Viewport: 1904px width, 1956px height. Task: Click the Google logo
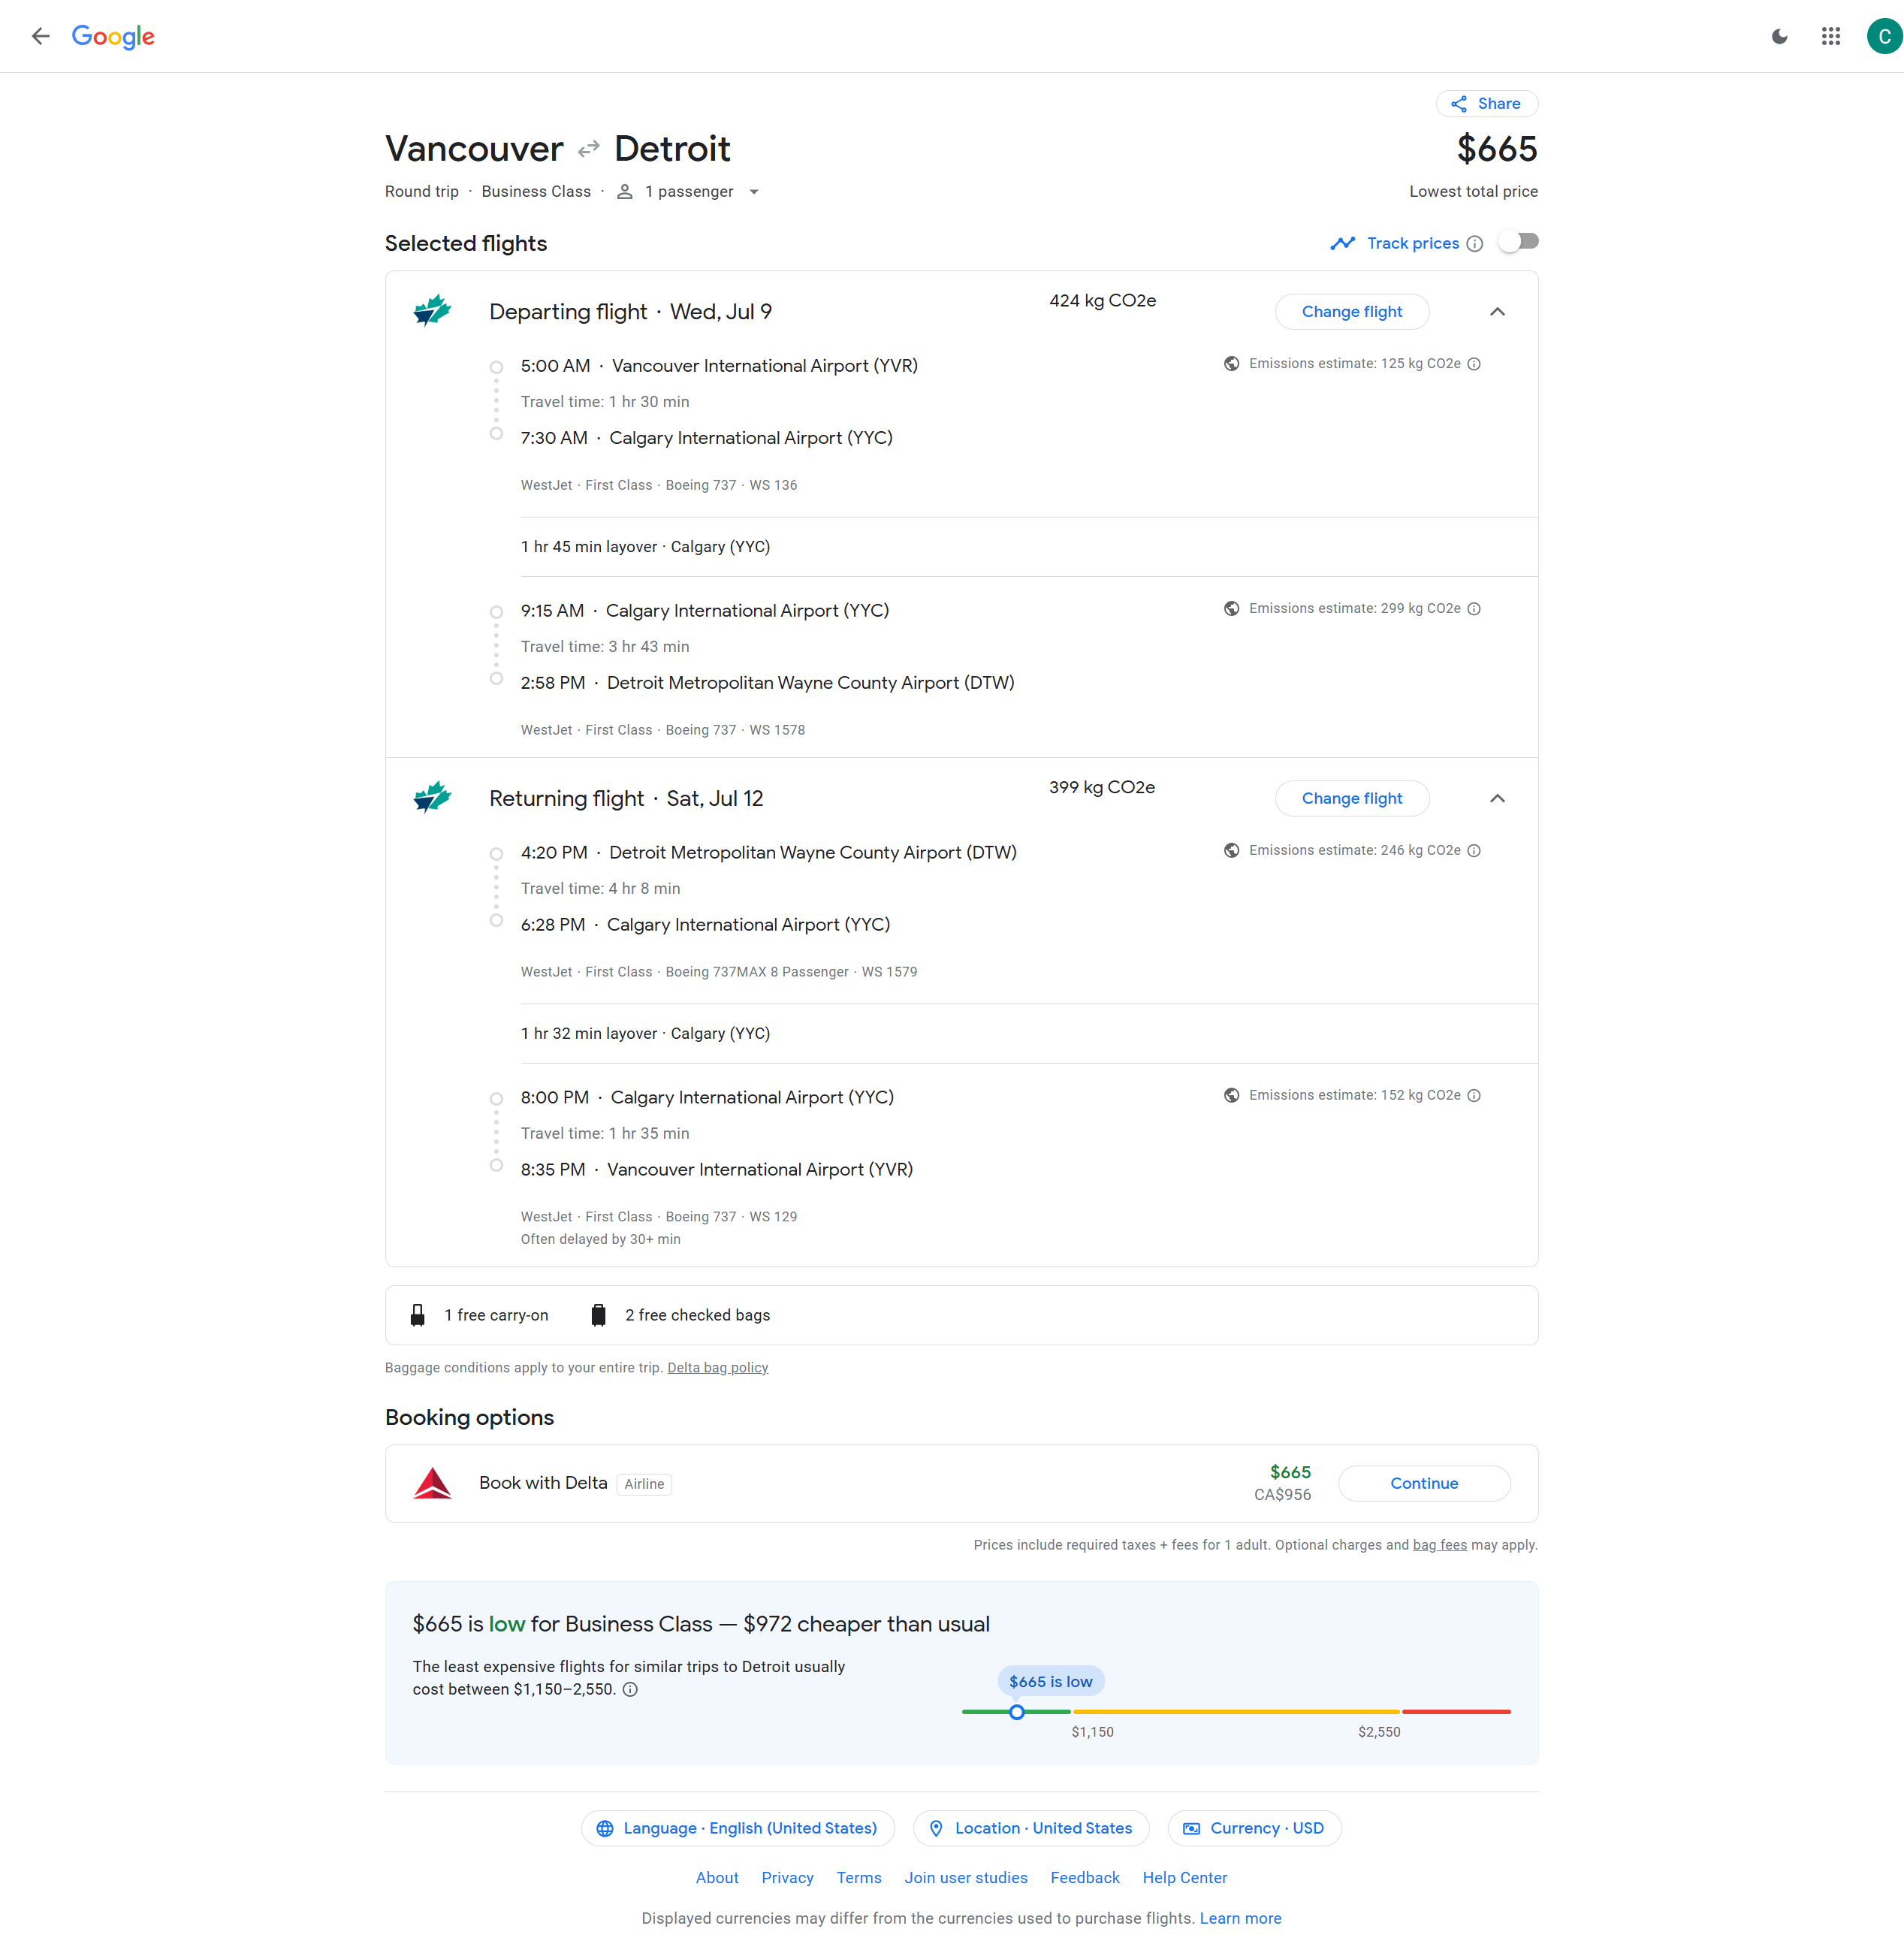click(113, 36)
